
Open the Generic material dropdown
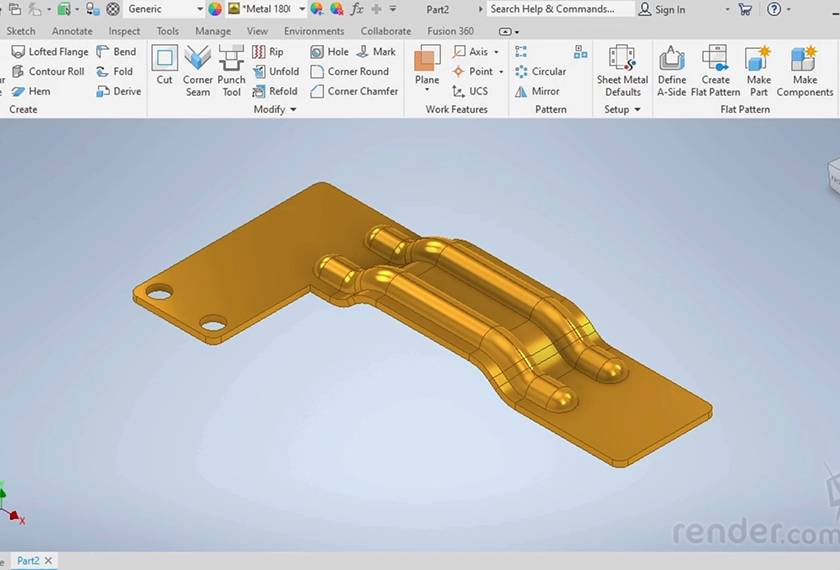tap(199, 9)
